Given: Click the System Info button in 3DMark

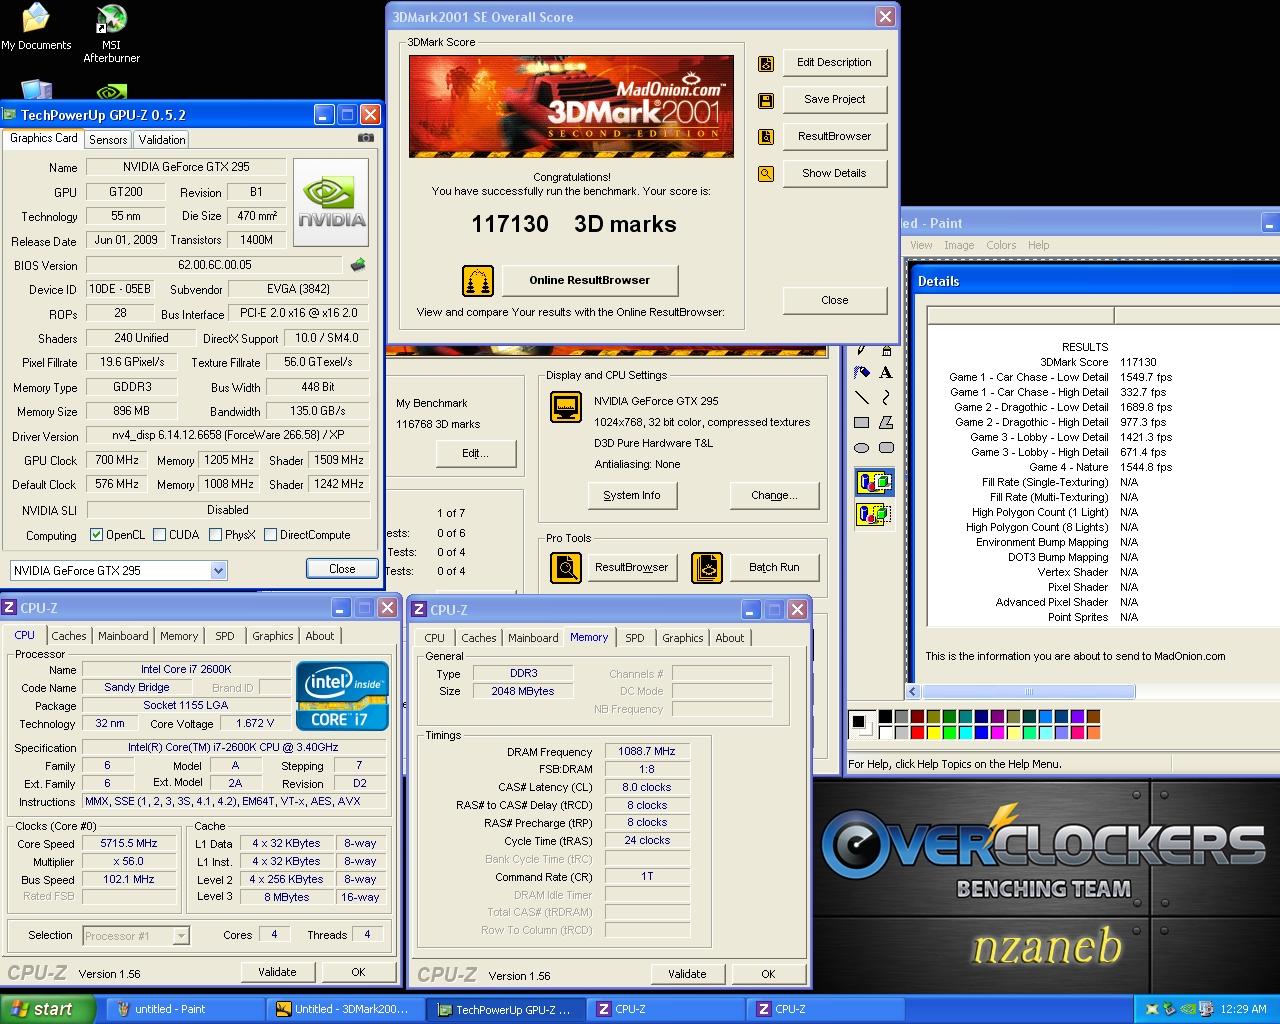Looking at the screenshot, I should point(632,495).
